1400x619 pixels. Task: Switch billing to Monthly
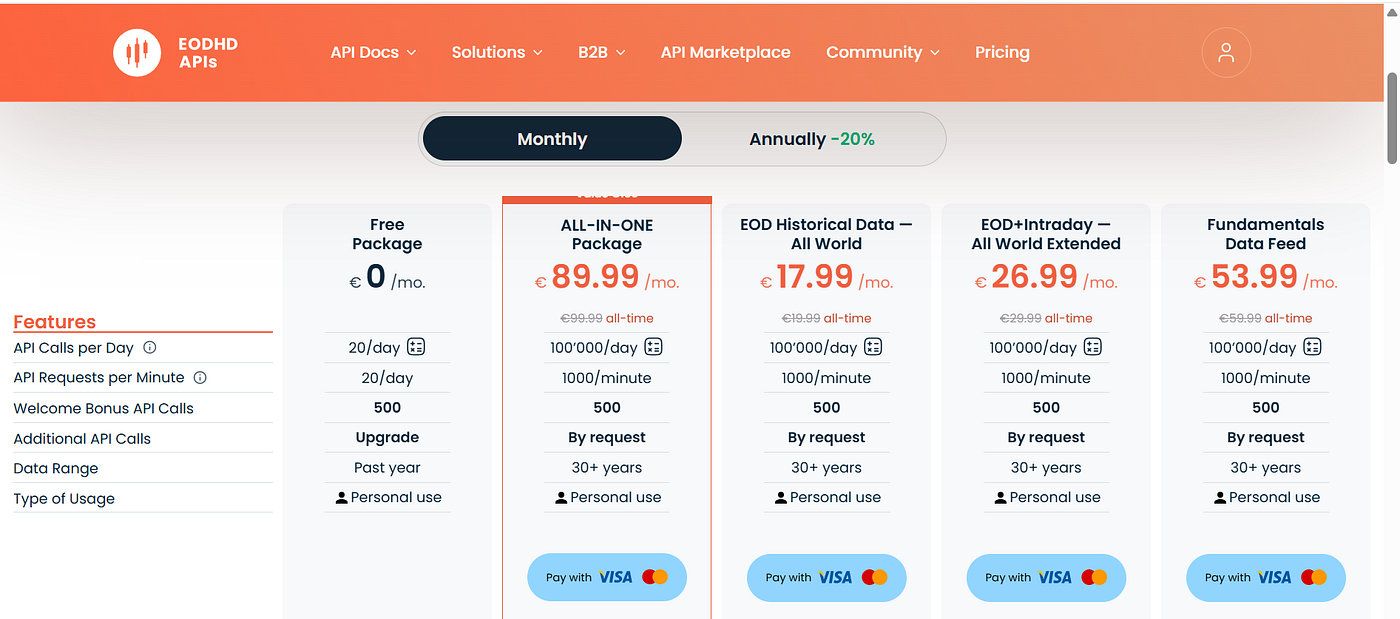click(x=552, y=139)
